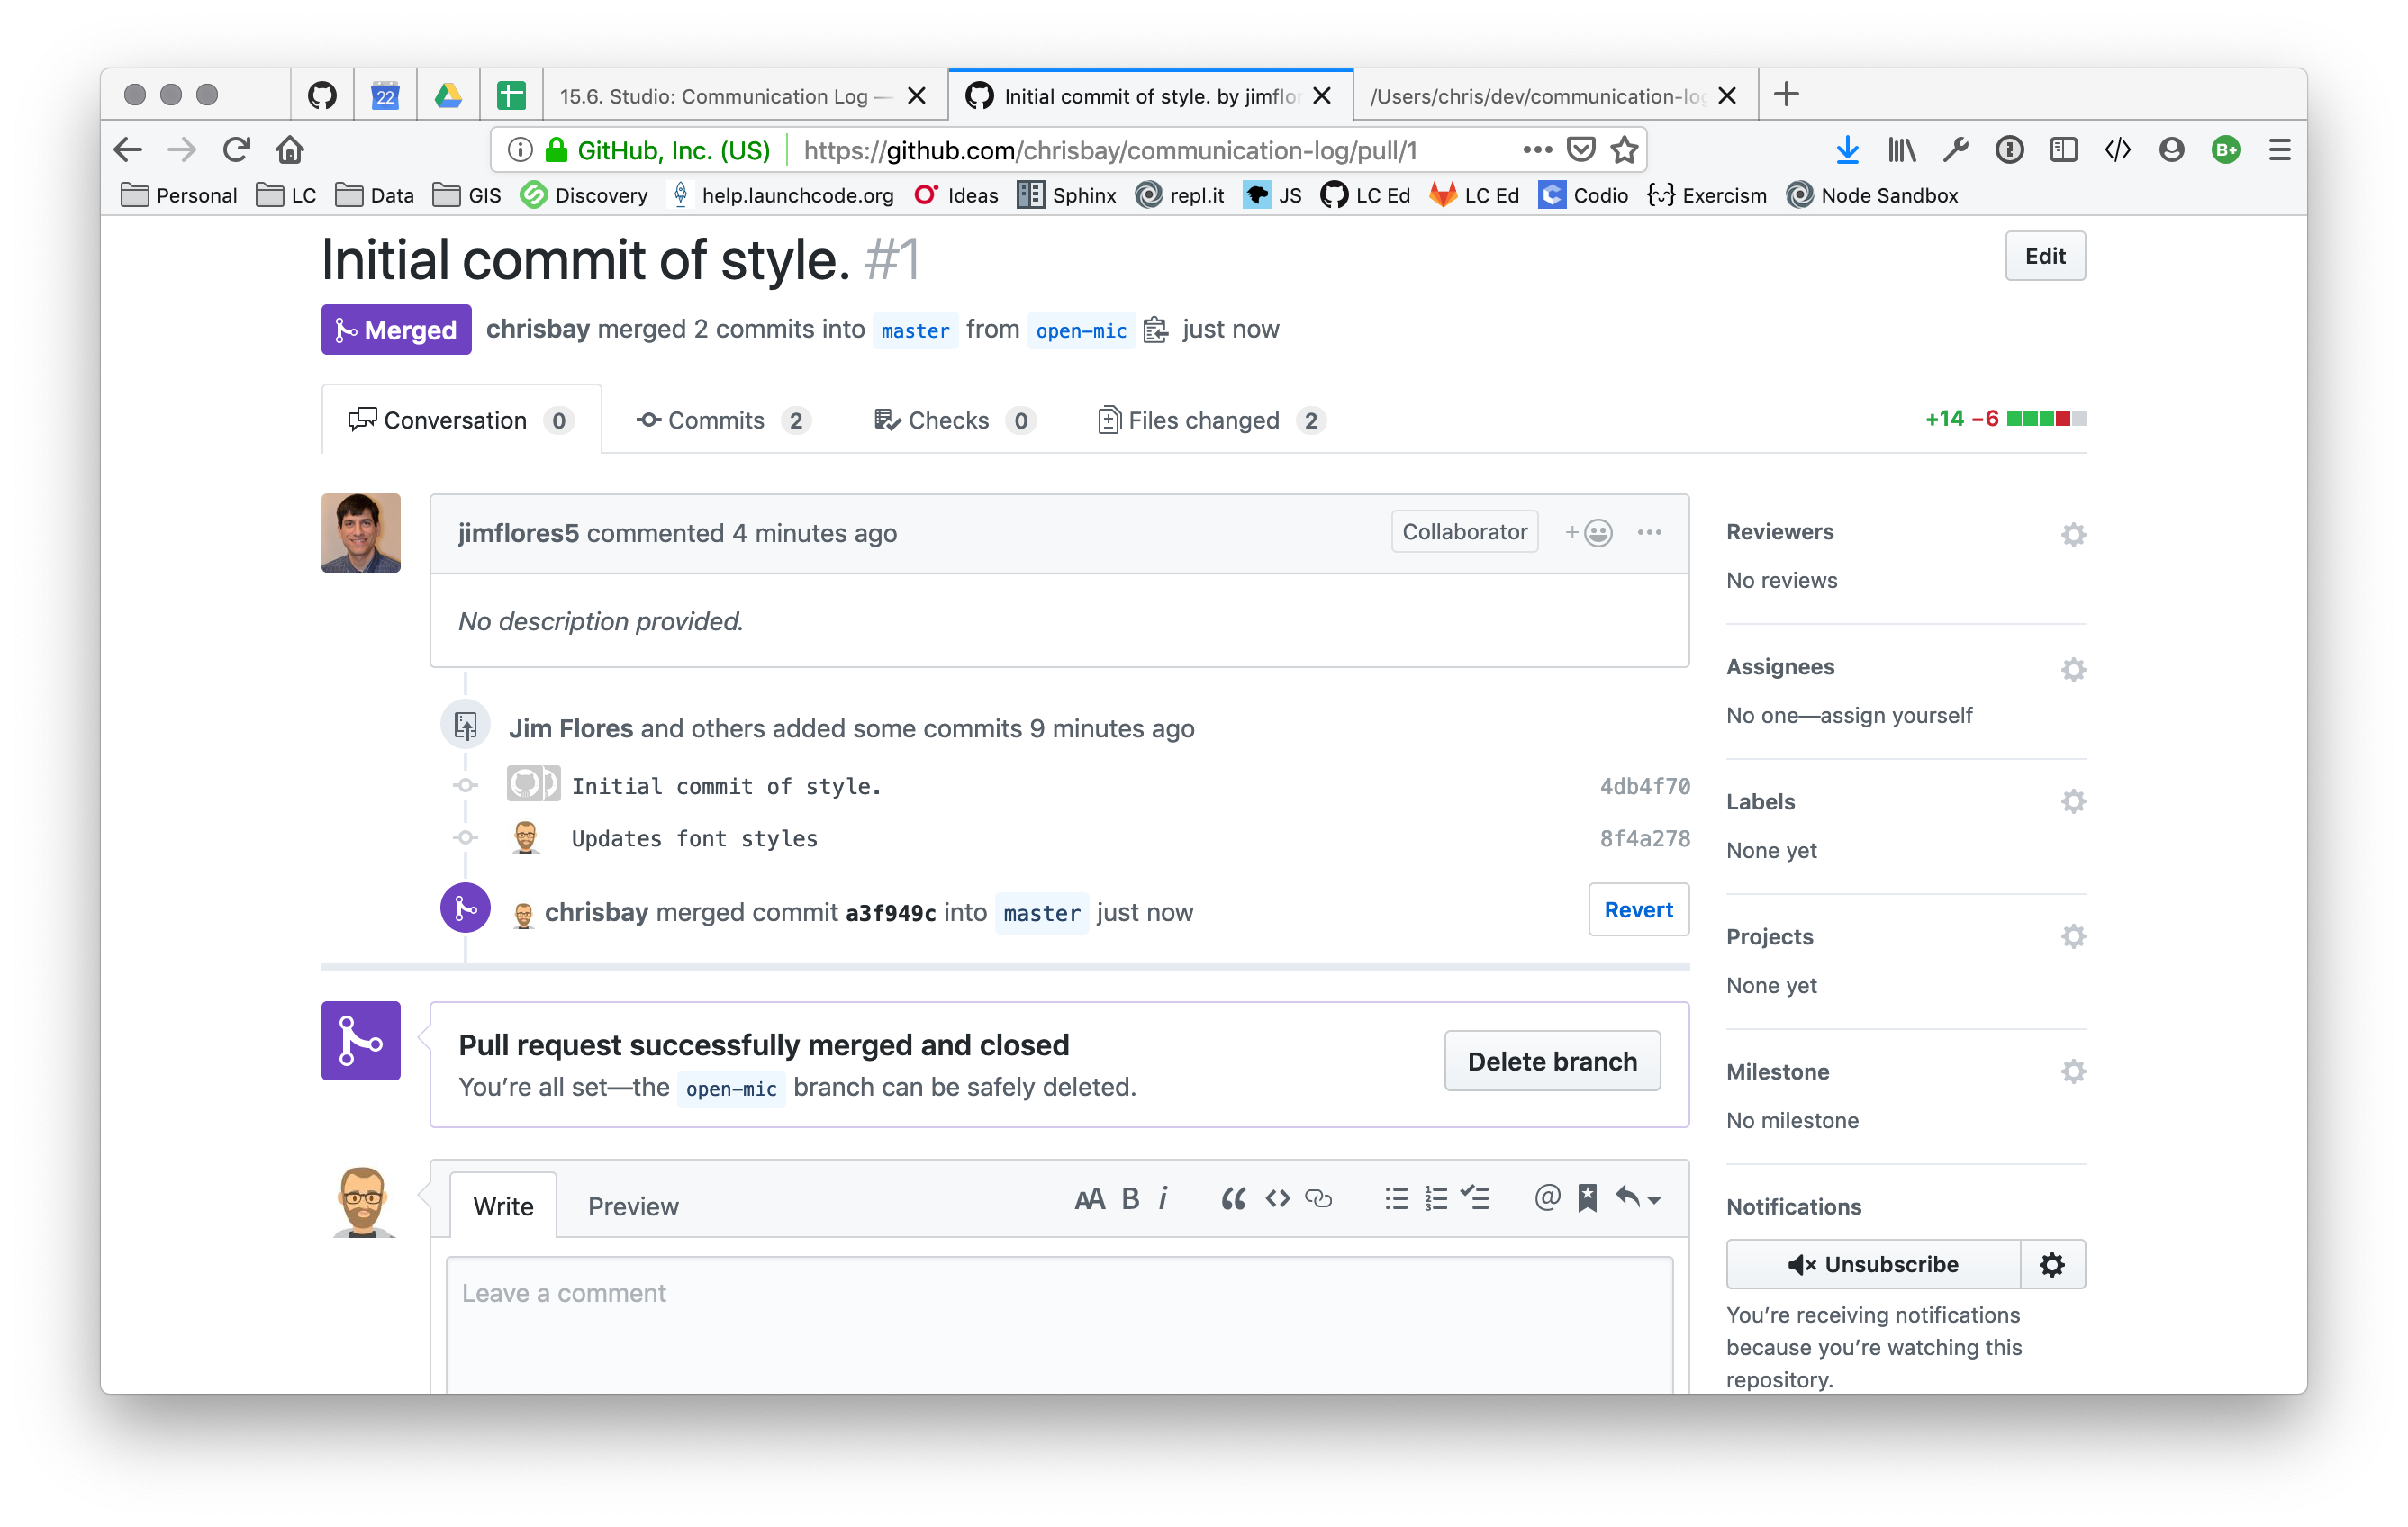Unsubscribe from repository notifications
The image size is (2408, 1527).
pos(1872,1264)
